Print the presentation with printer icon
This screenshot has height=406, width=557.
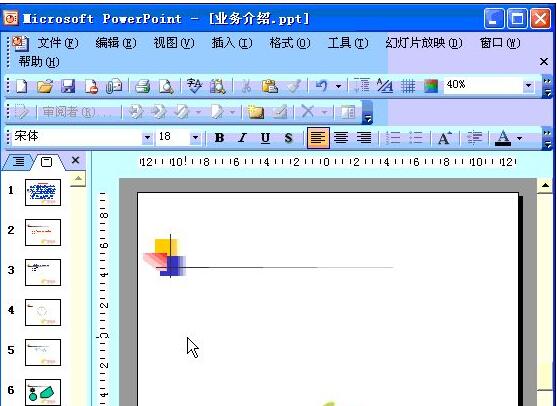click(142, 86)
